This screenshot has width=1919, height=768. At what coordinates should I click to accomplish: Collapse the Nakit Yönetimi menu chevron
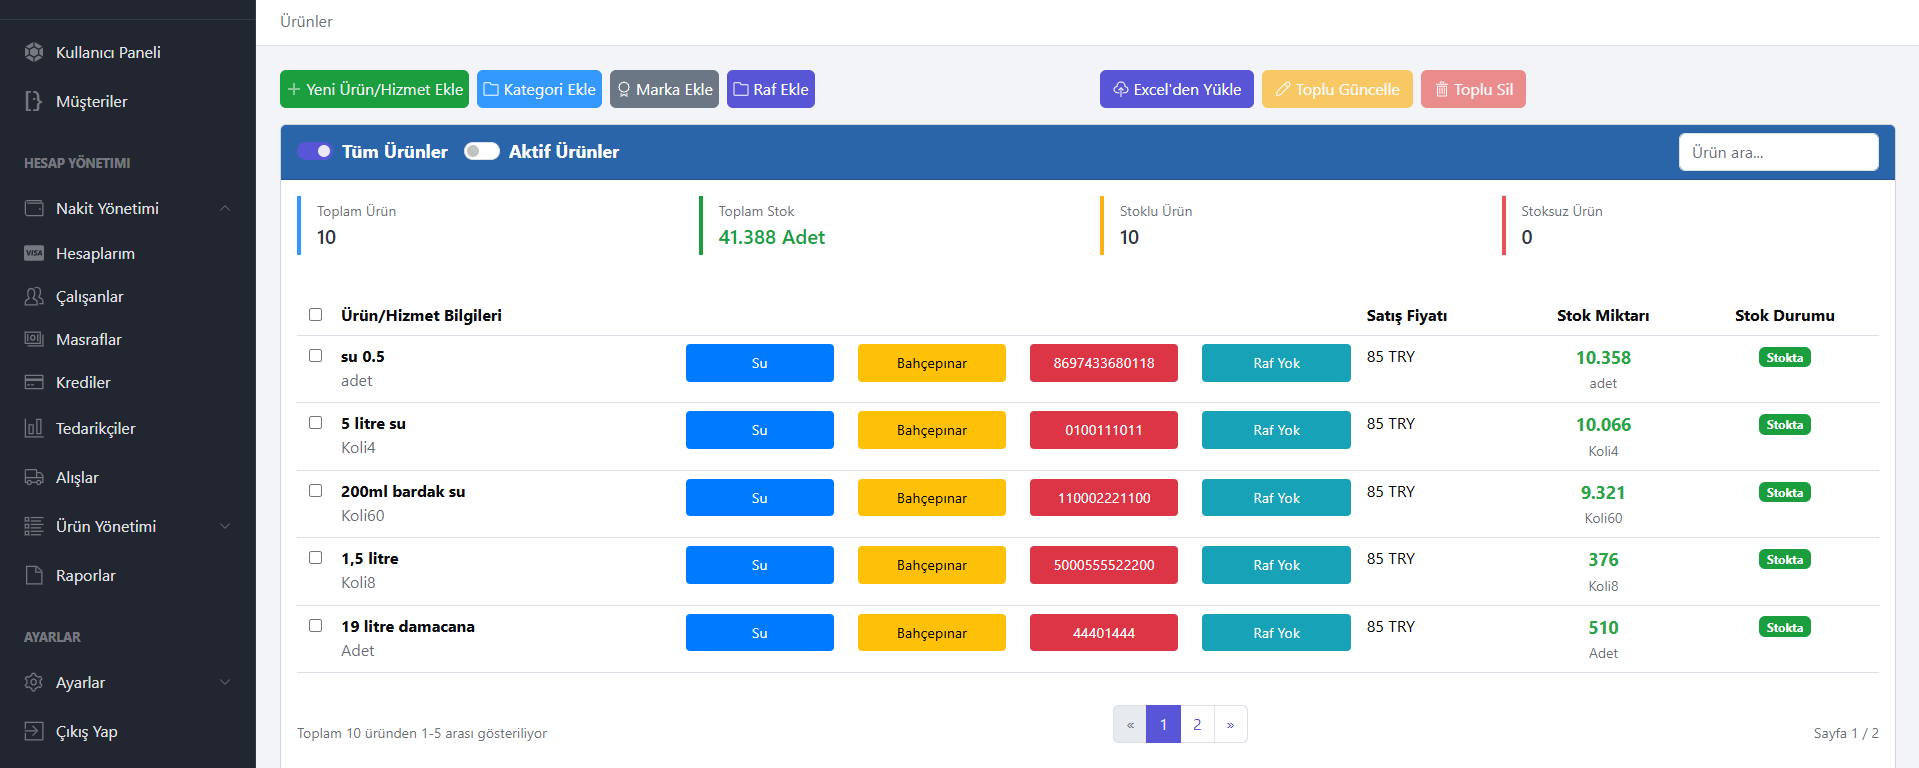[225, 208]
